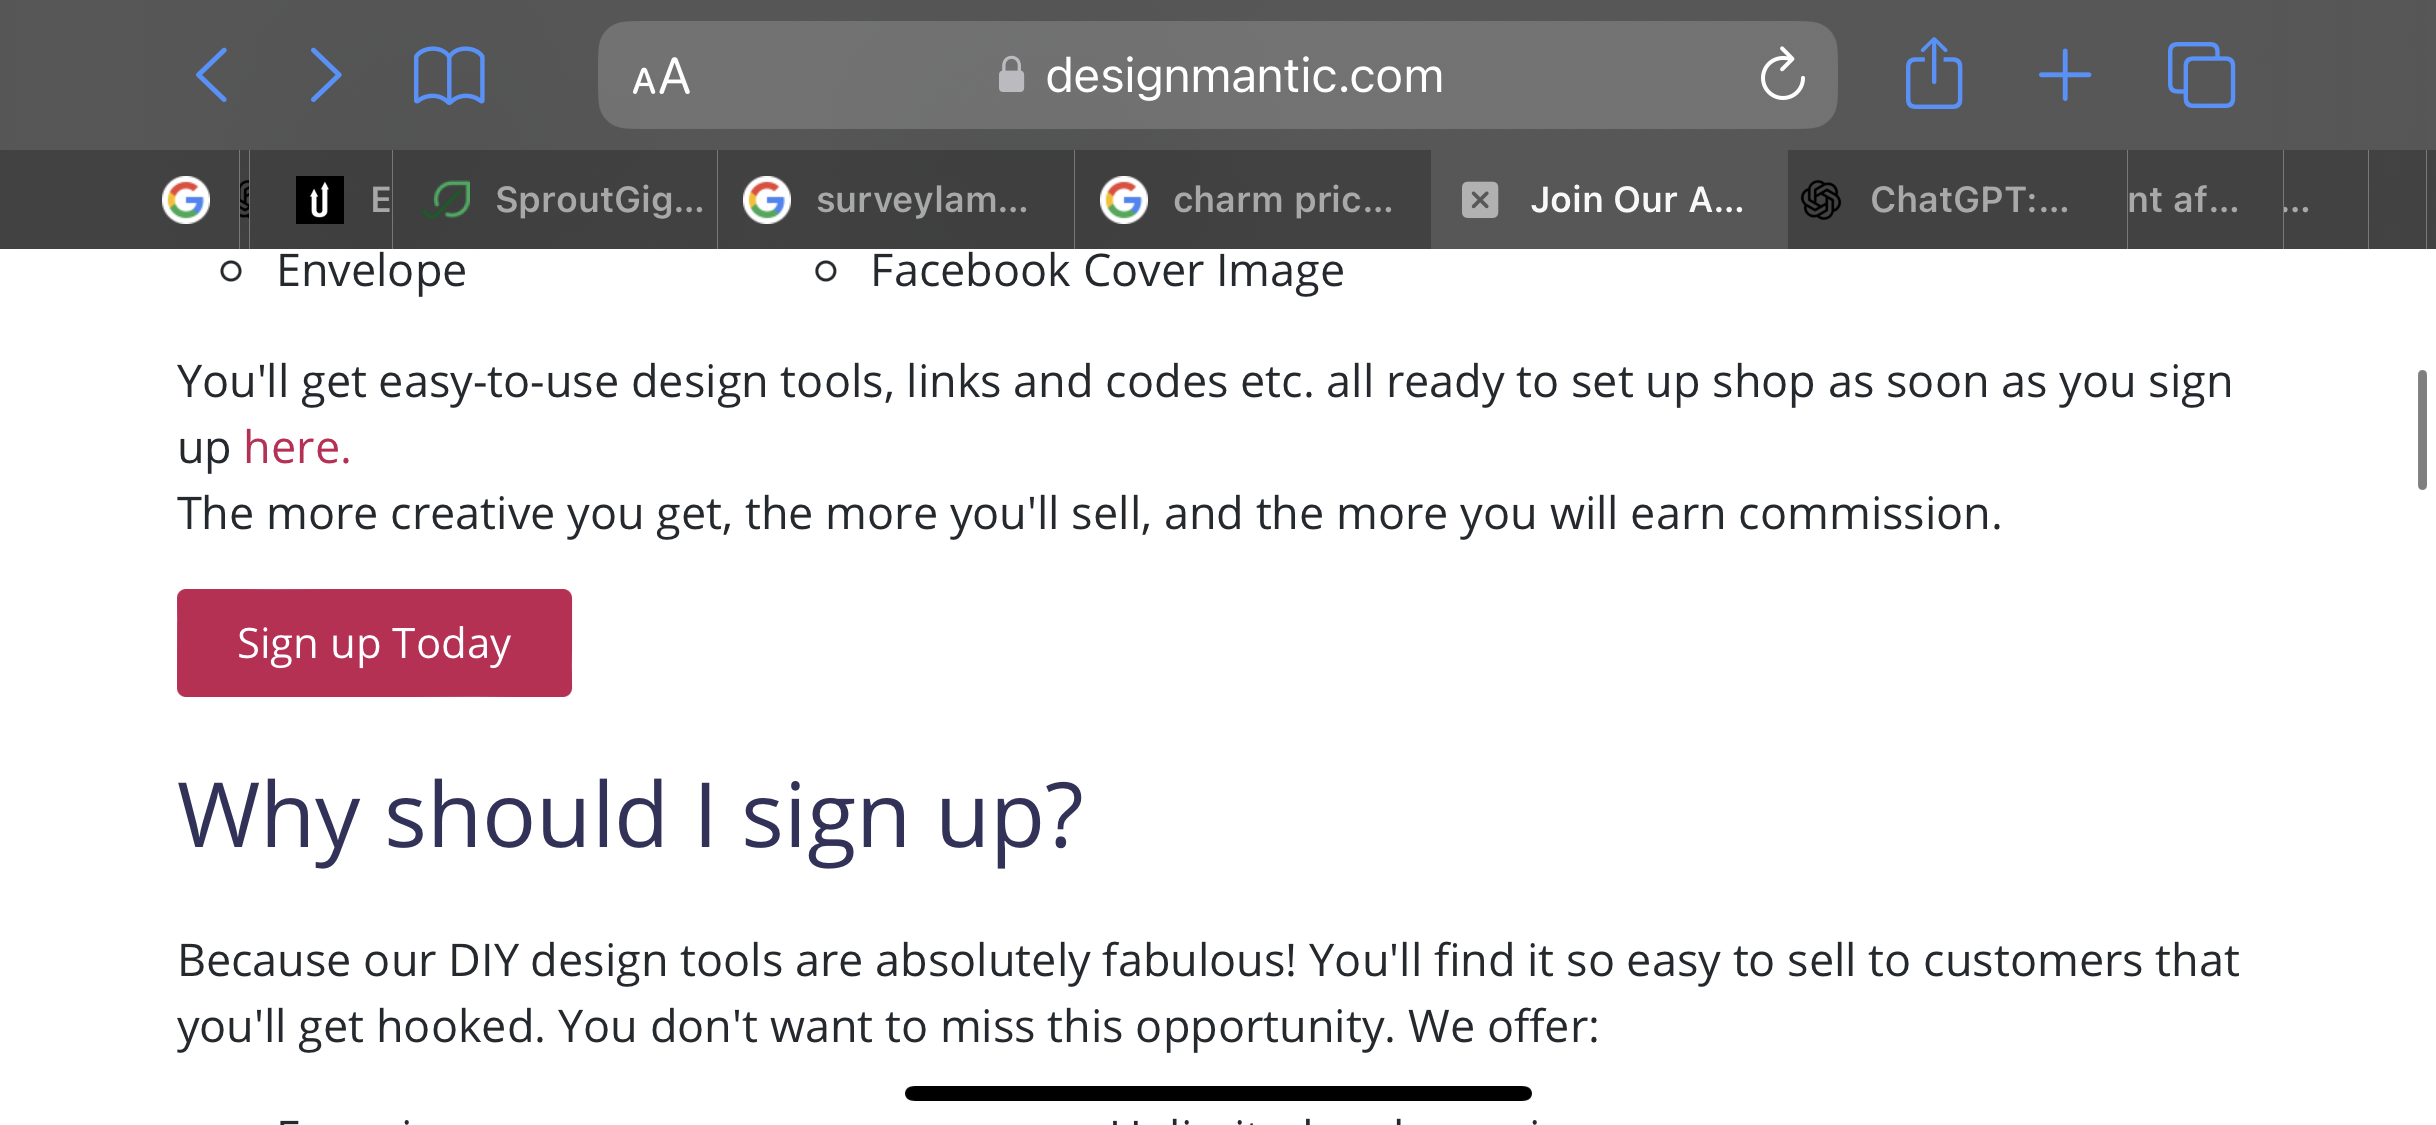Click the Sign up Today button
This screenshot has height=1125, width=2436.
click(374, 643)
